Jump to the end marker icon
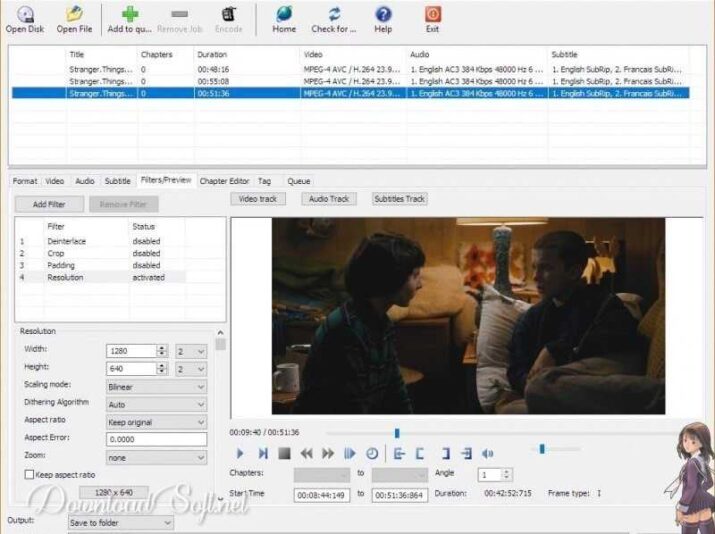 466,453
